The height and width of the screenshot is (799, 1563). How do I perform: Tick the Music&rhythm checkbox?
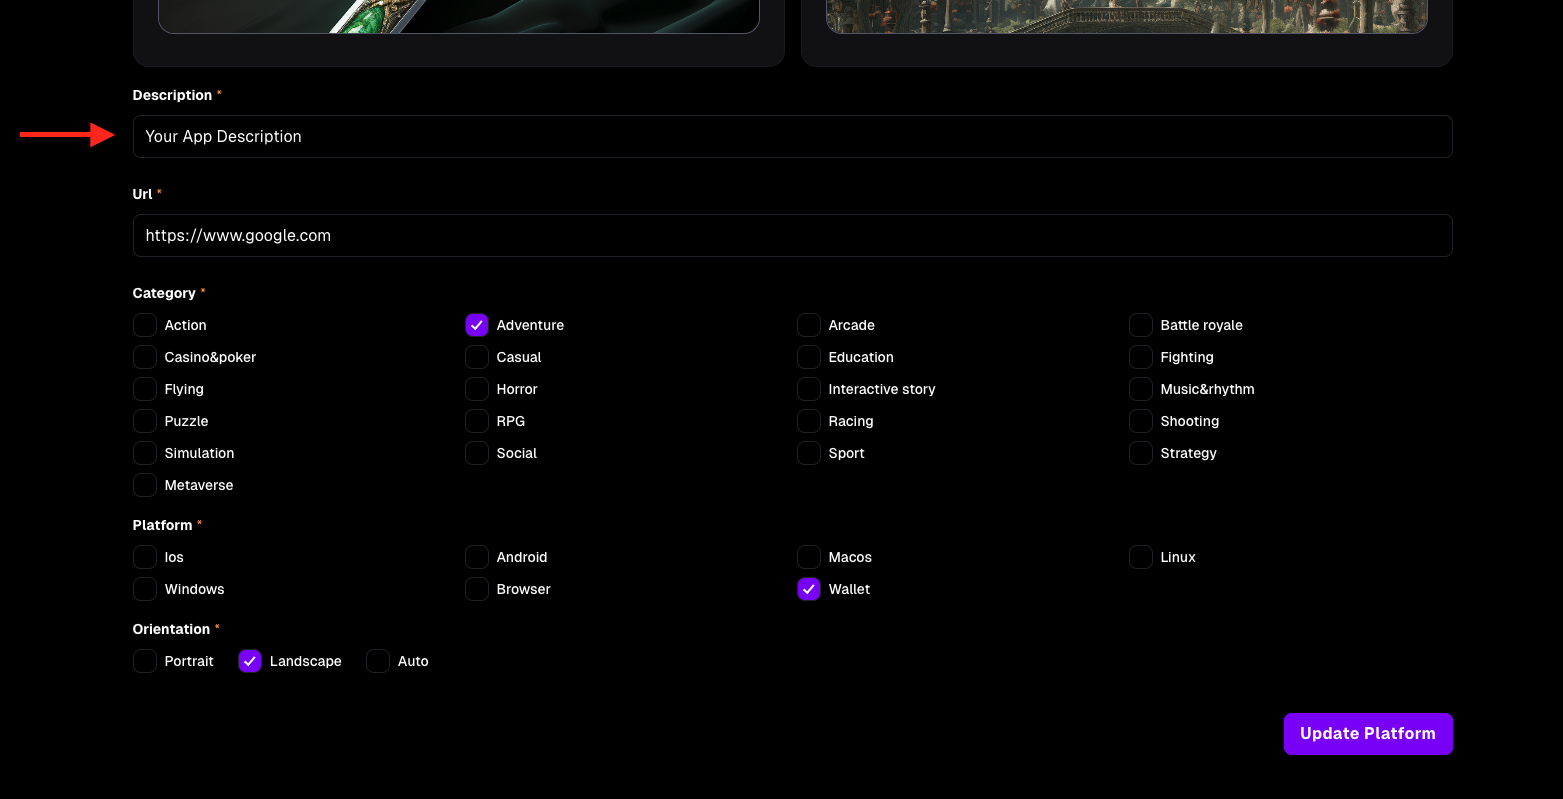click(x=1141, y=389)
